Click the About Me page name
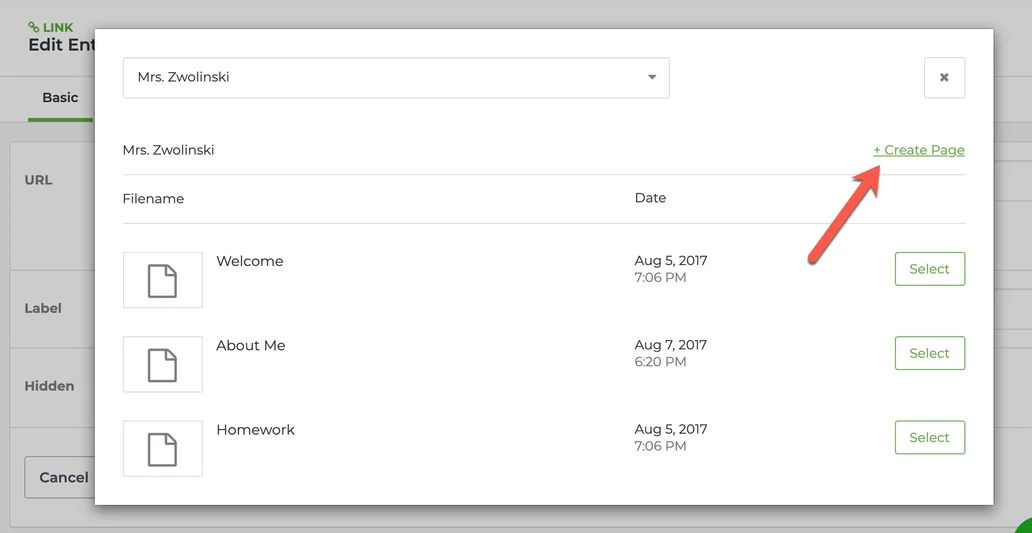Image resolution: width=1032 pixels, height=533 pixels. click(x=250, y=345)
